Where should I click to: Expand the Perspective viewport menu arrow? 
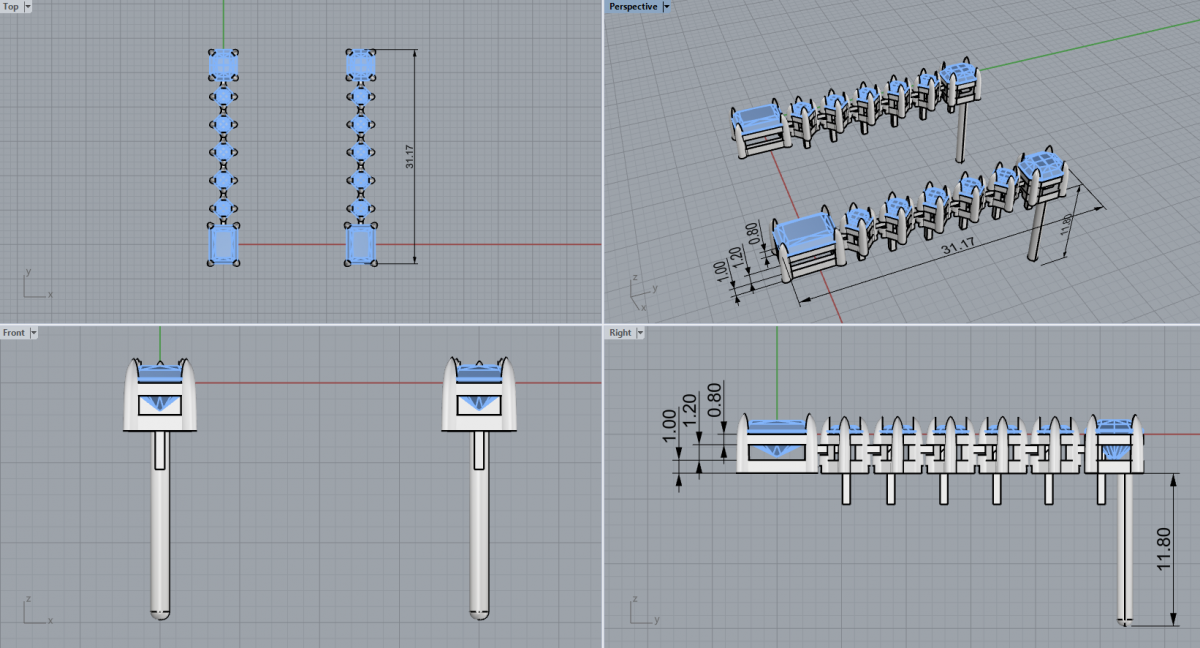pyautogui.click(x=666, y=6)
